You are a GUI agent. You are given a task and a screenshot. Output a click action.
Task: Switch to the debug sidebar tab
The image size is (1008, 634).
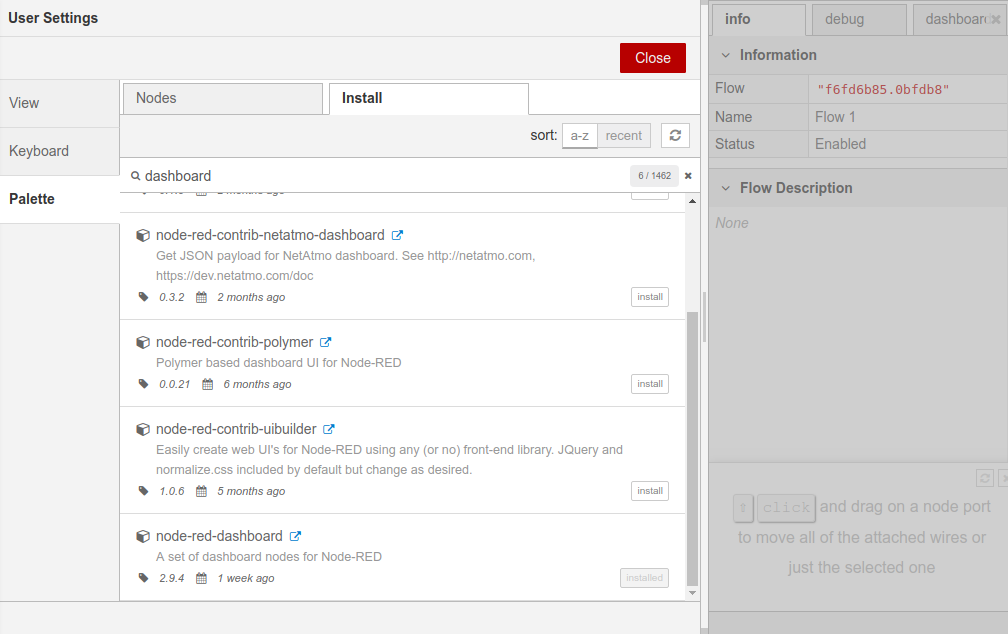coord(860,19)
